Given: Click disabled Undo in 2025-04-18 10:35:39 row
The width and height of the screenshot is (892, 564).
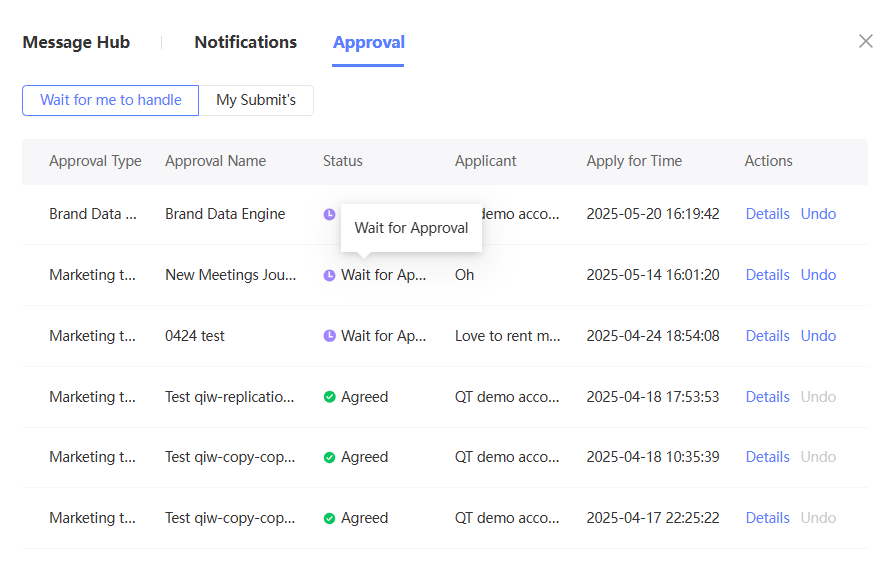Looking at the screenshot, I should 818,457.
